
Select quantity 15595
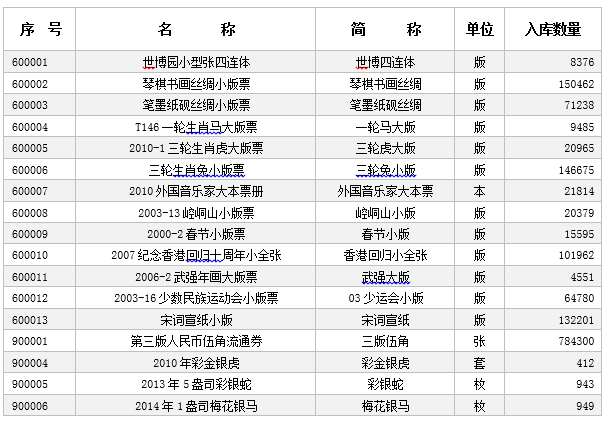[x=579, y=234]
